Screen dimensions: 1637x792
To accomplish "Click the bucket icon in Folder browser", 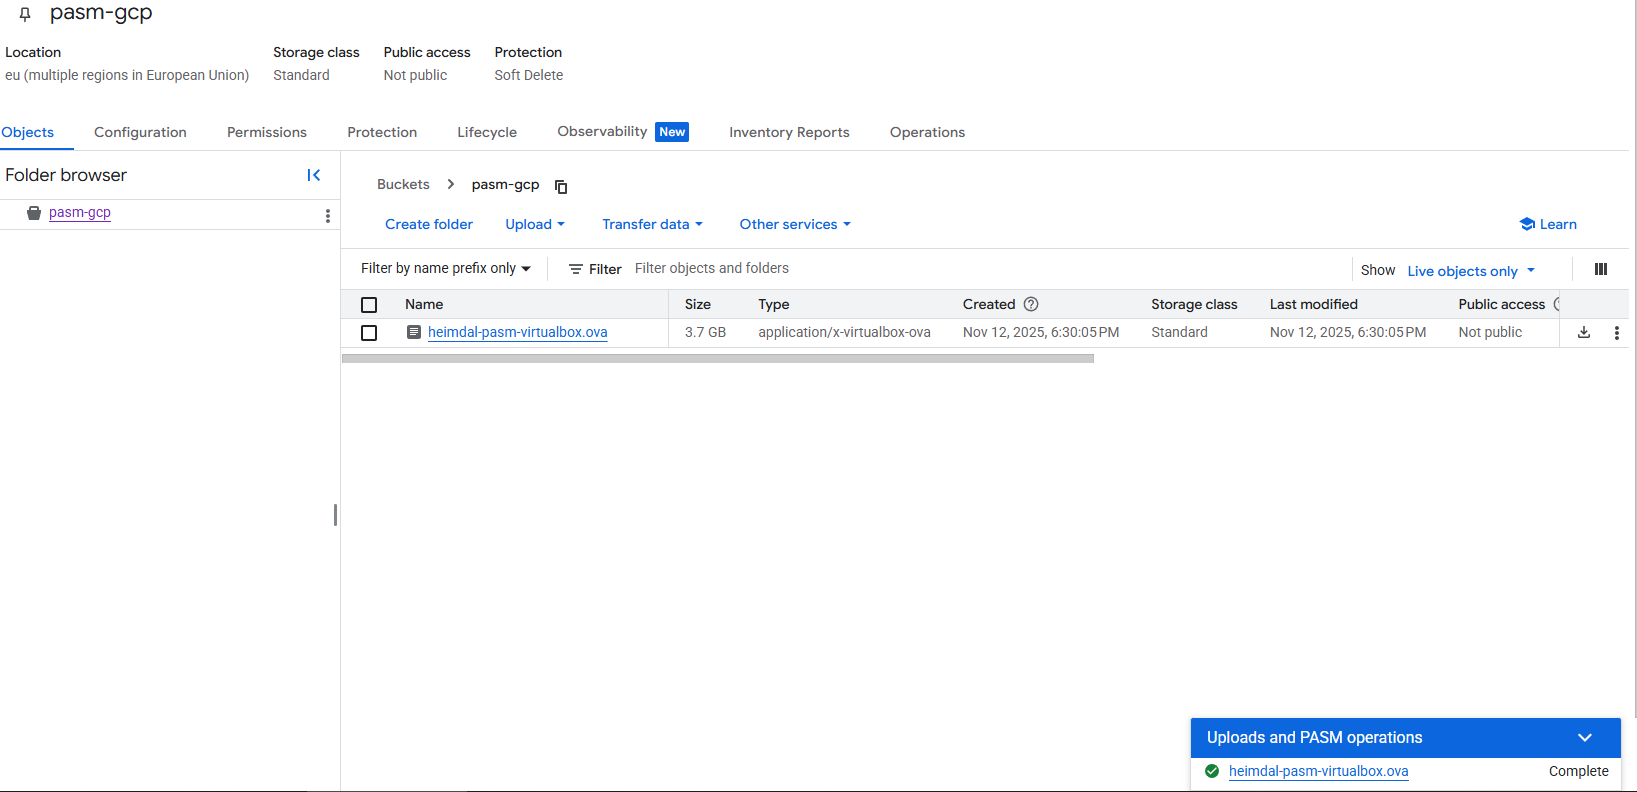I will (x=34, y=213).
